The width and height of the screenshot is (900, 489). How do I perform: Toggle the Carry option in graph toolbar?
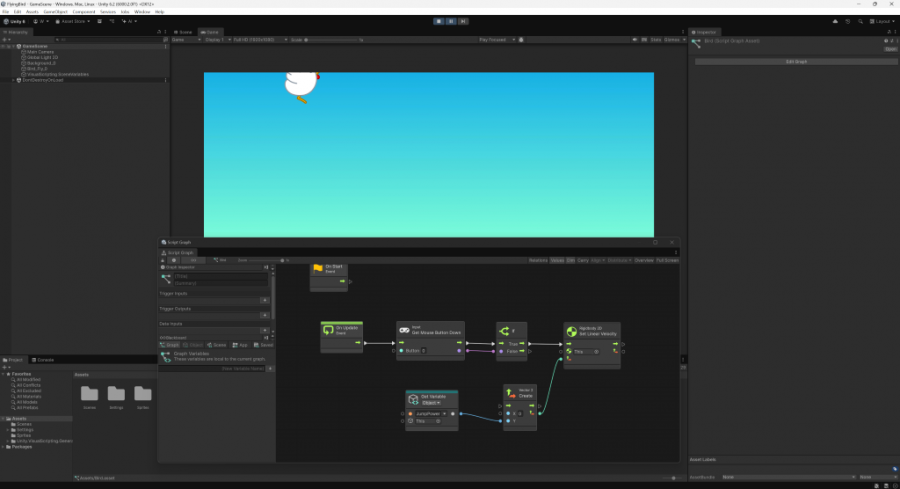[x=583, y=260]
